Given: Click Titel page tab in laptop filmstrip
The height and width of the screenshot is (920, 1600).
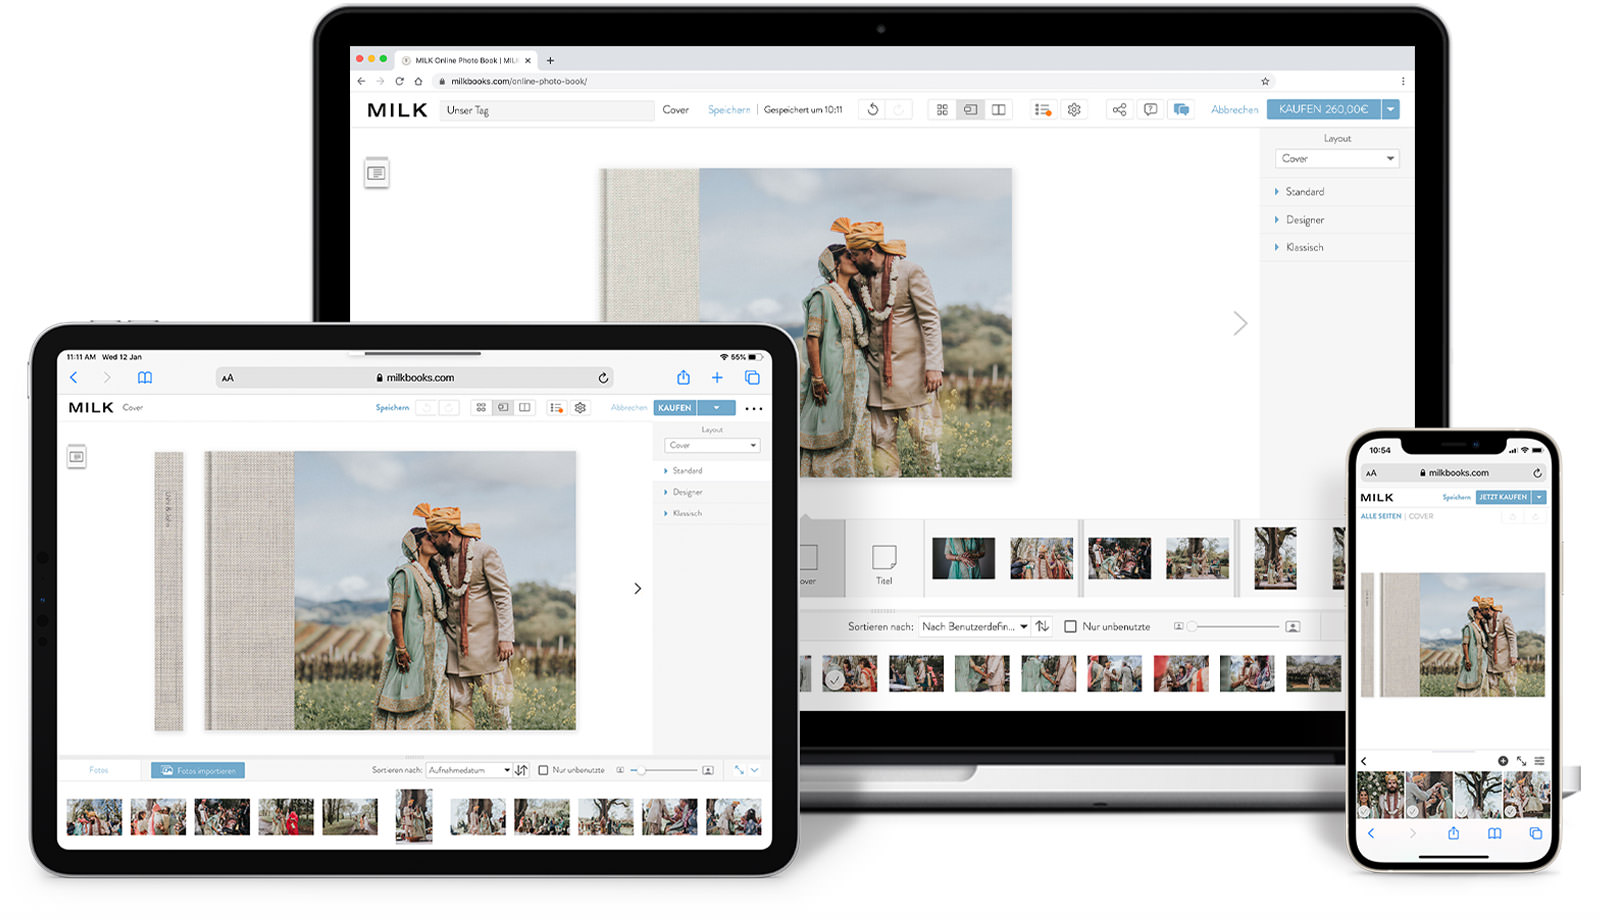Looking at the screenshot, I should 884,563.
